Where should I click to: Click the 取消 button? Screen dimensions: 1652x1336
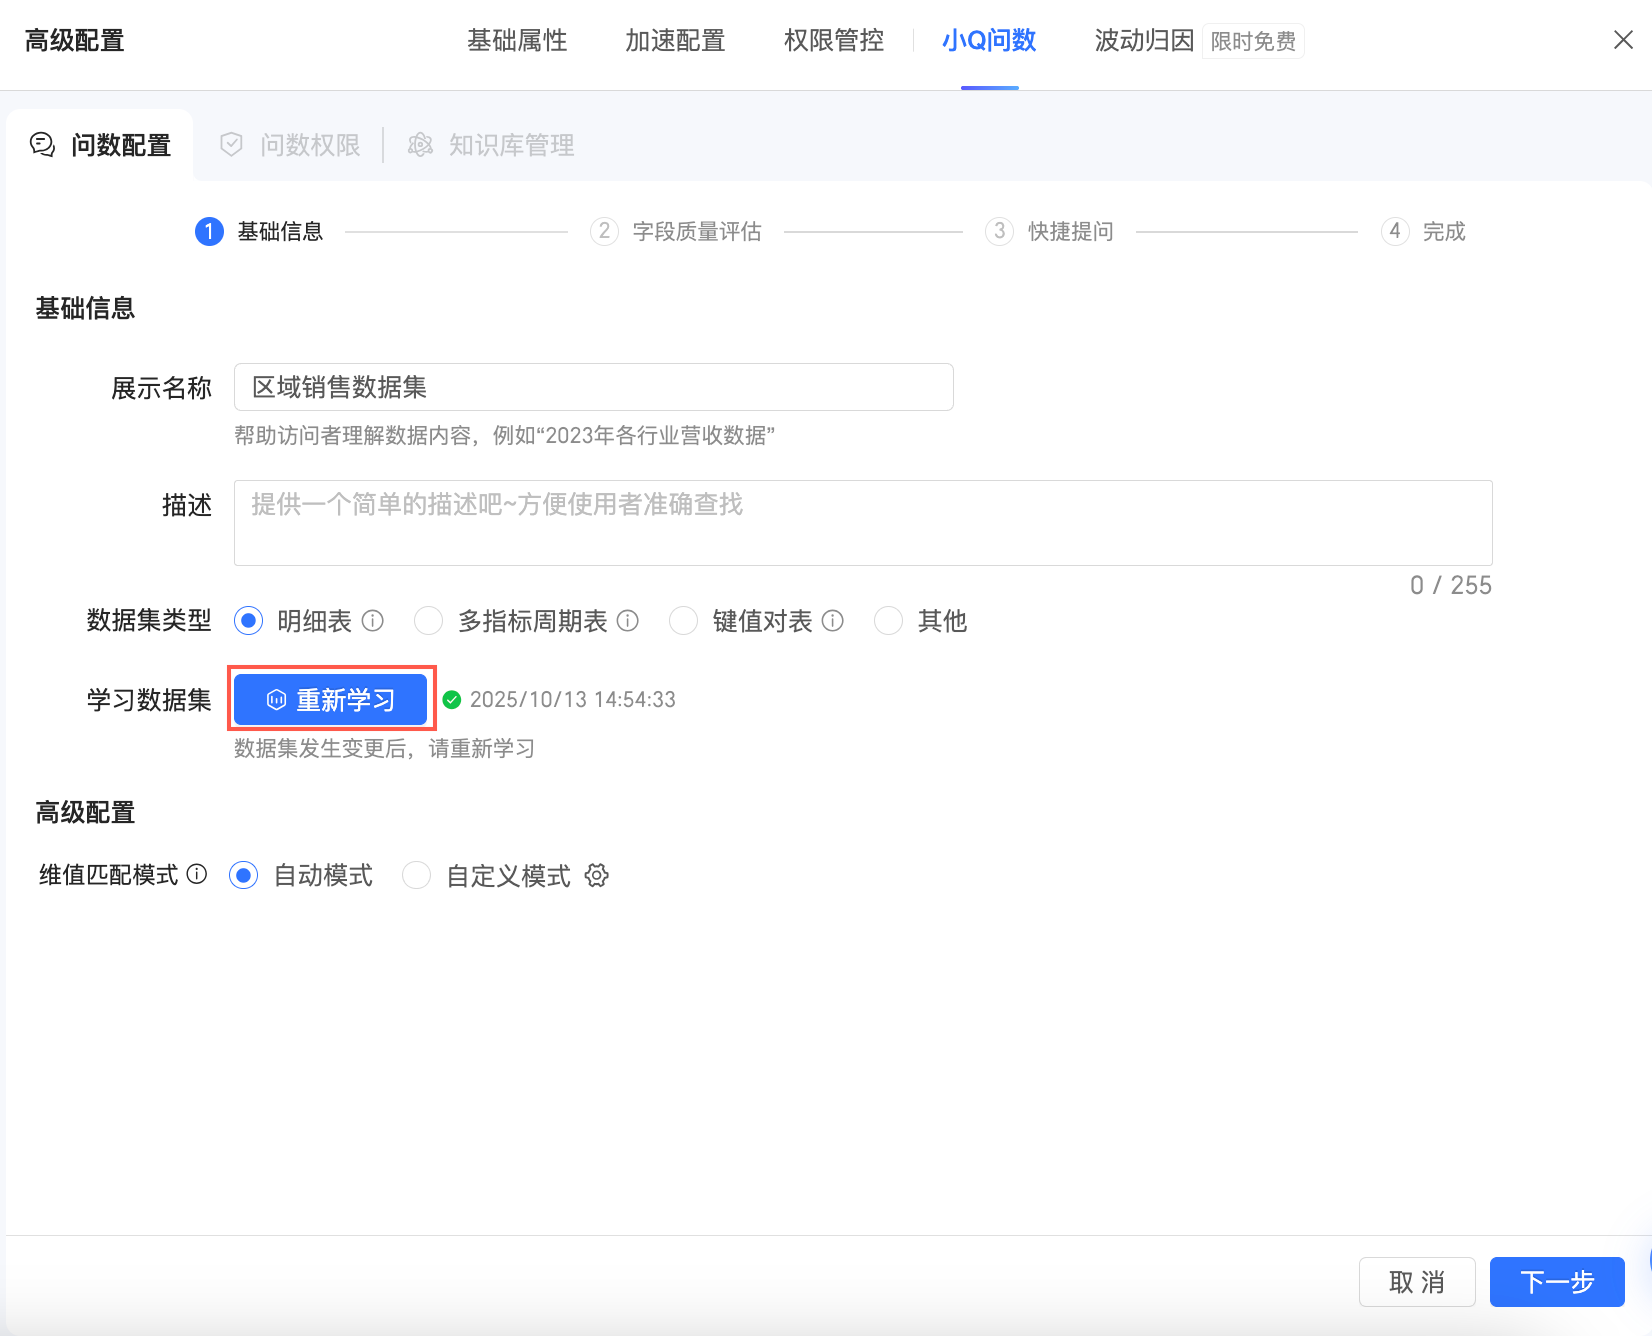[1417, 1282]
